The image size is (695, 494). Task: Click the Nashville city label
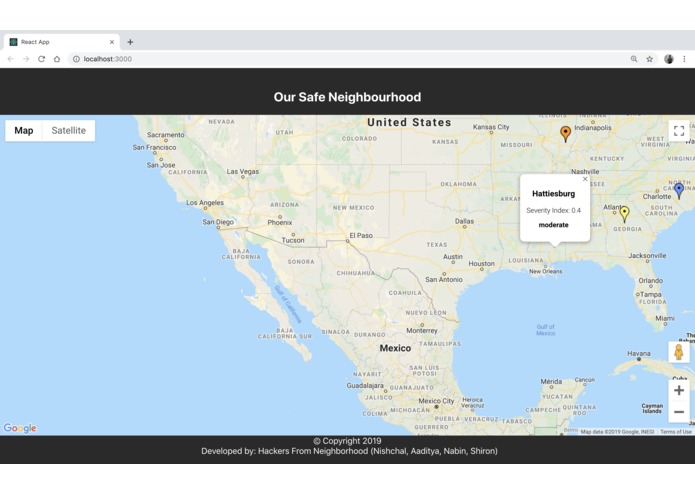585,171
